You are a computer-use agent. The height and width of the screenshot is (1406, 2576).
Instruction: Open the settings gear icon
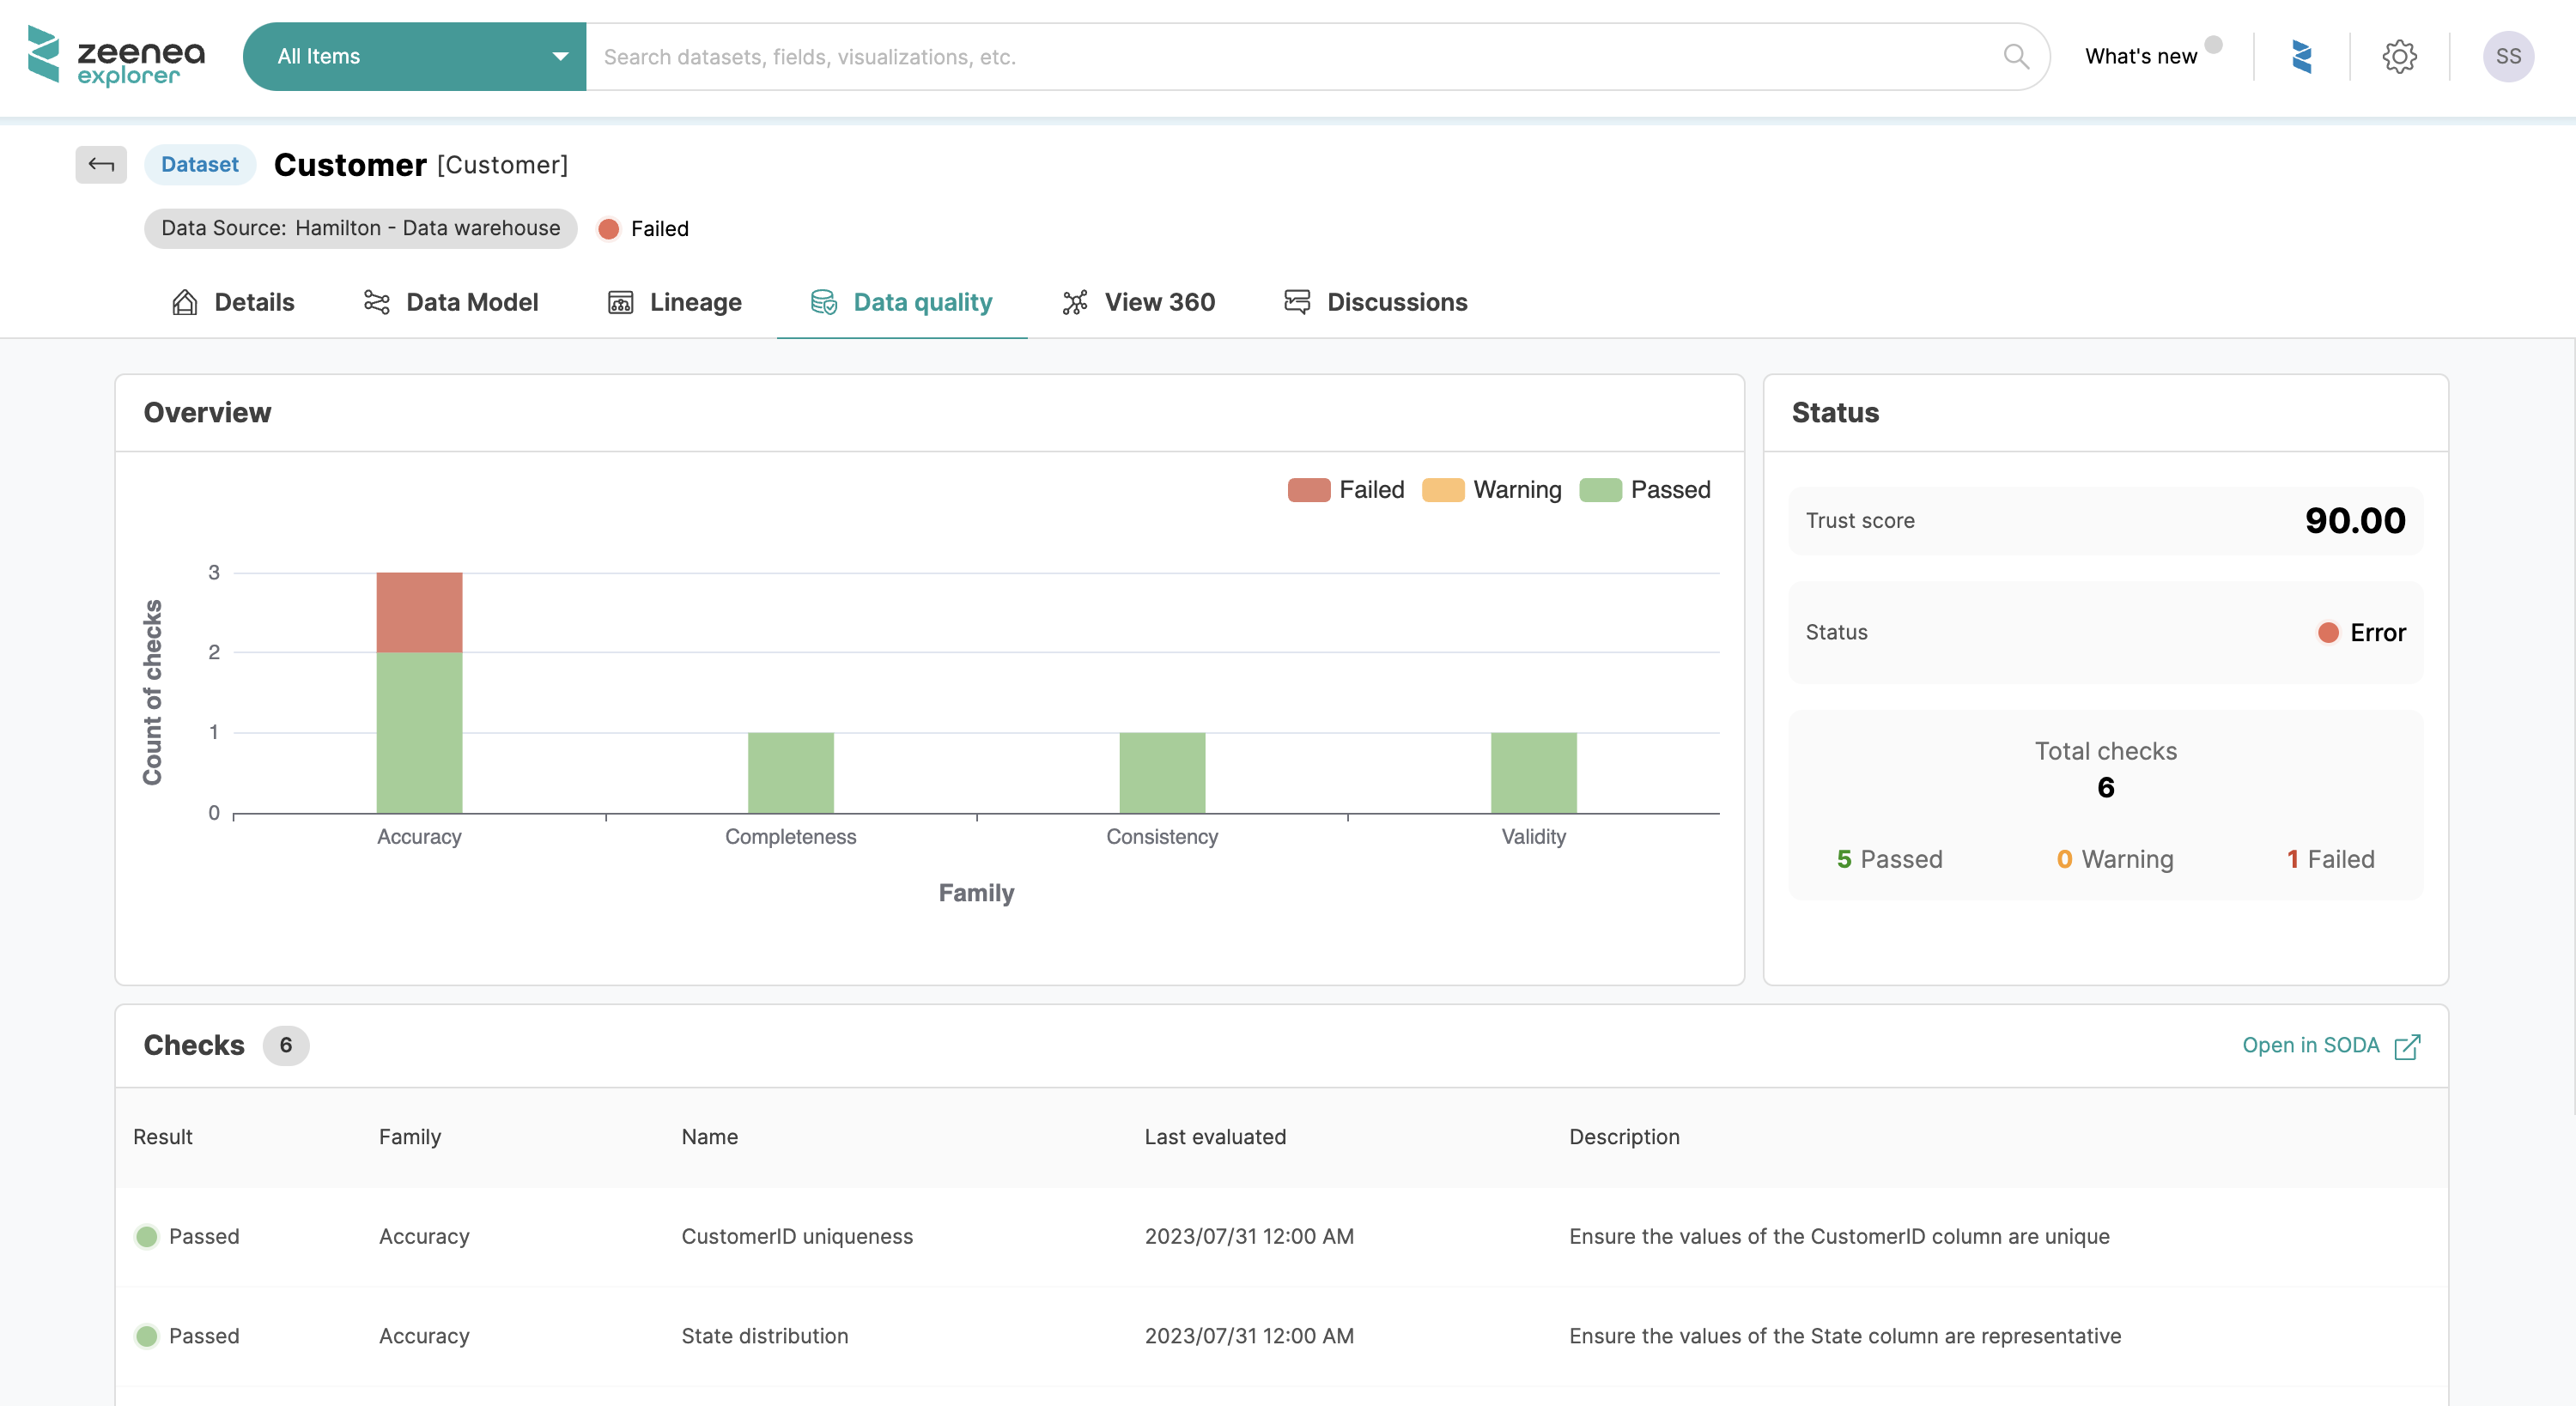coord(2399,57)
